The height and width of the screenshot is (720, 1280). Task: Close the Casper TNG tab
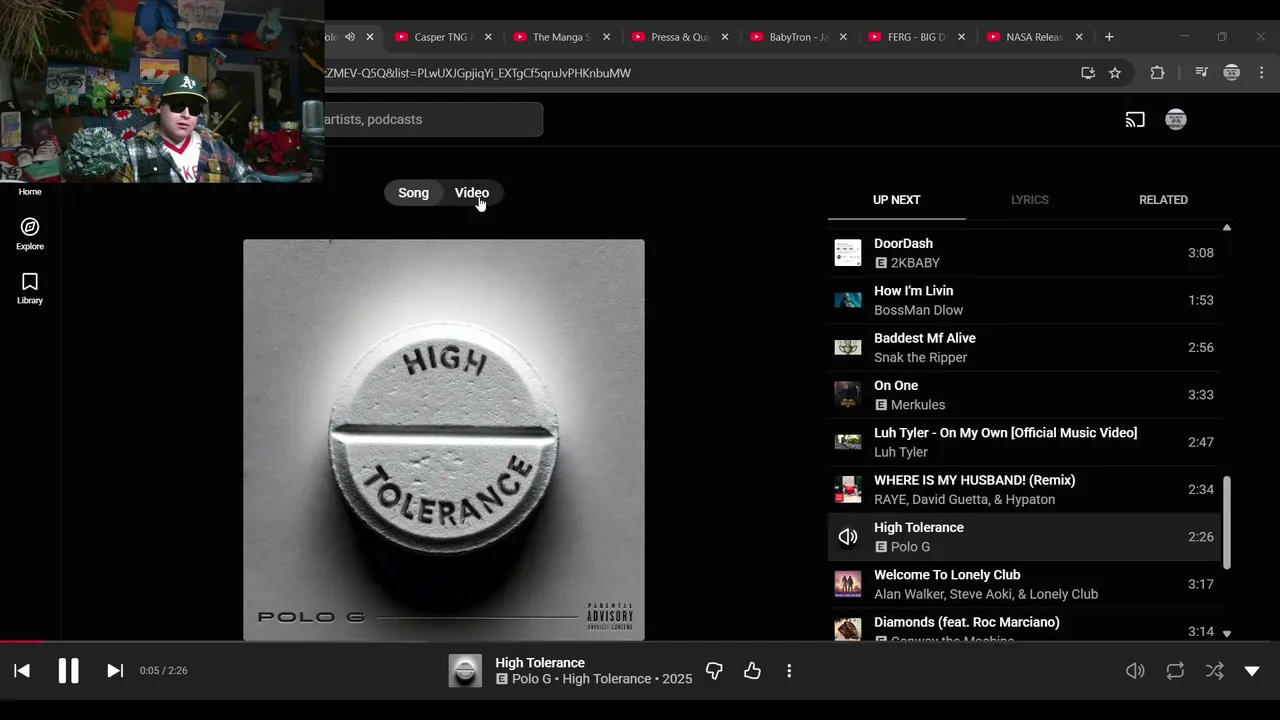(488, 37)
